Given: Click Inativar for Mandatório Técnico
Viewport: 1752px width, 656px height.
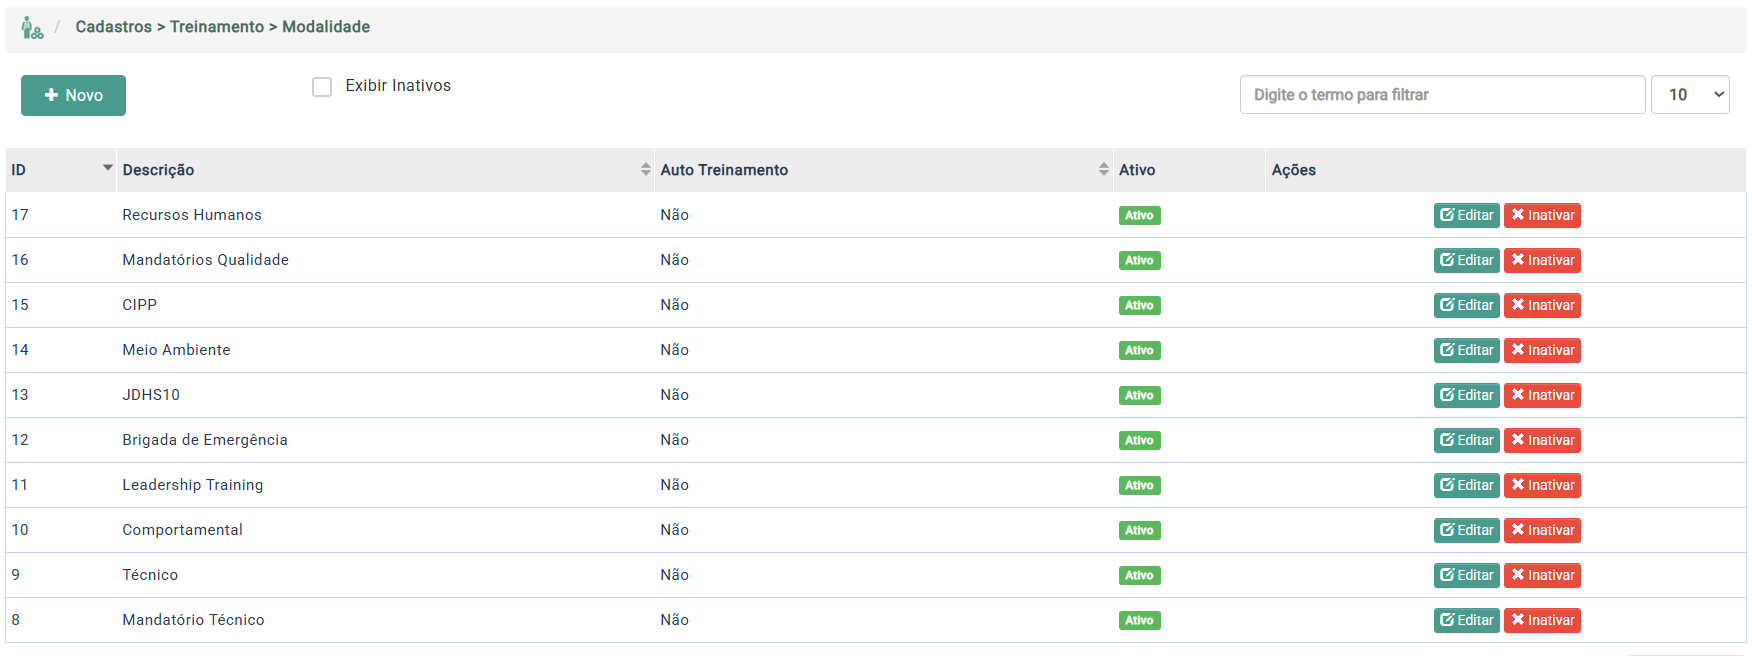Looking at the screenshot, I should pos(1541,620).
